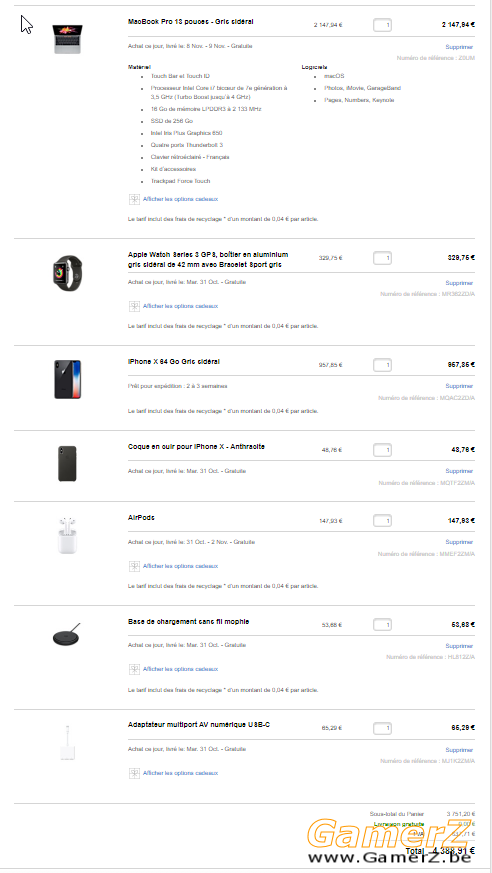Click the MacBook Pro quantity field
The width and height of the screenshot is (492, 873).
click(x=382, y=25)
